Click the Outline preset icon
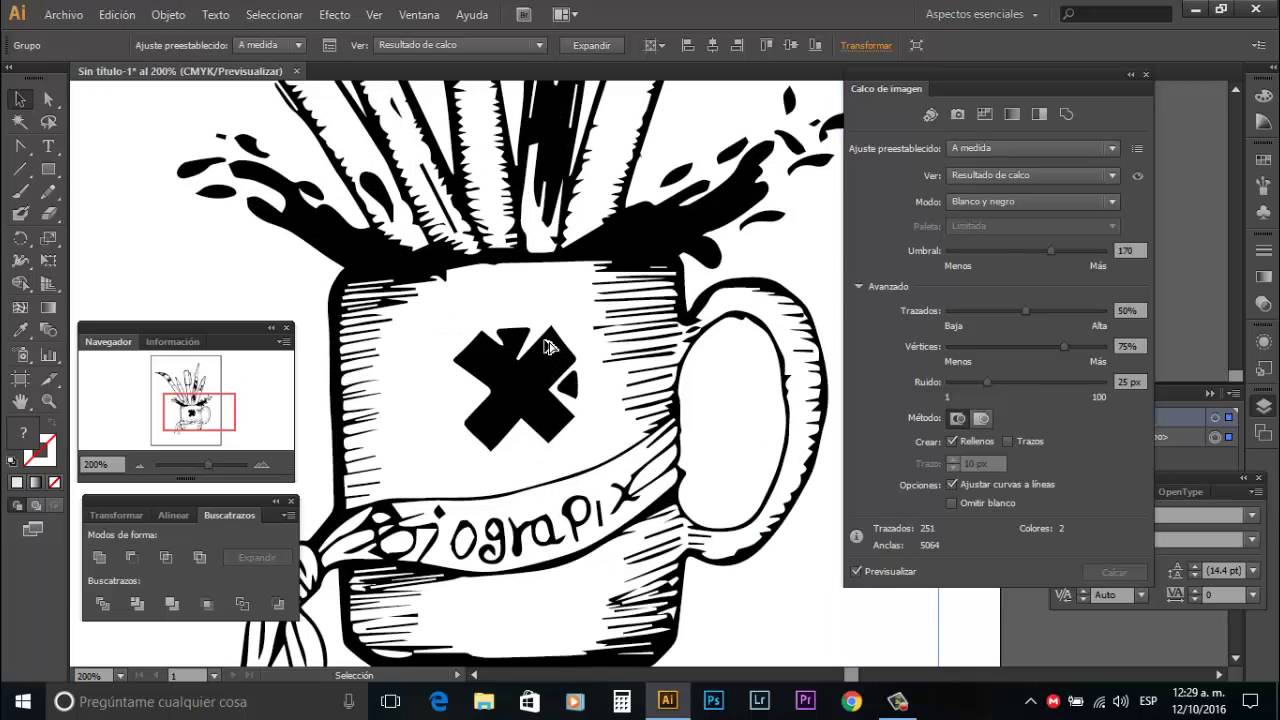The height and width of the screenshot is (720, 1280). tap(1066, 115)
